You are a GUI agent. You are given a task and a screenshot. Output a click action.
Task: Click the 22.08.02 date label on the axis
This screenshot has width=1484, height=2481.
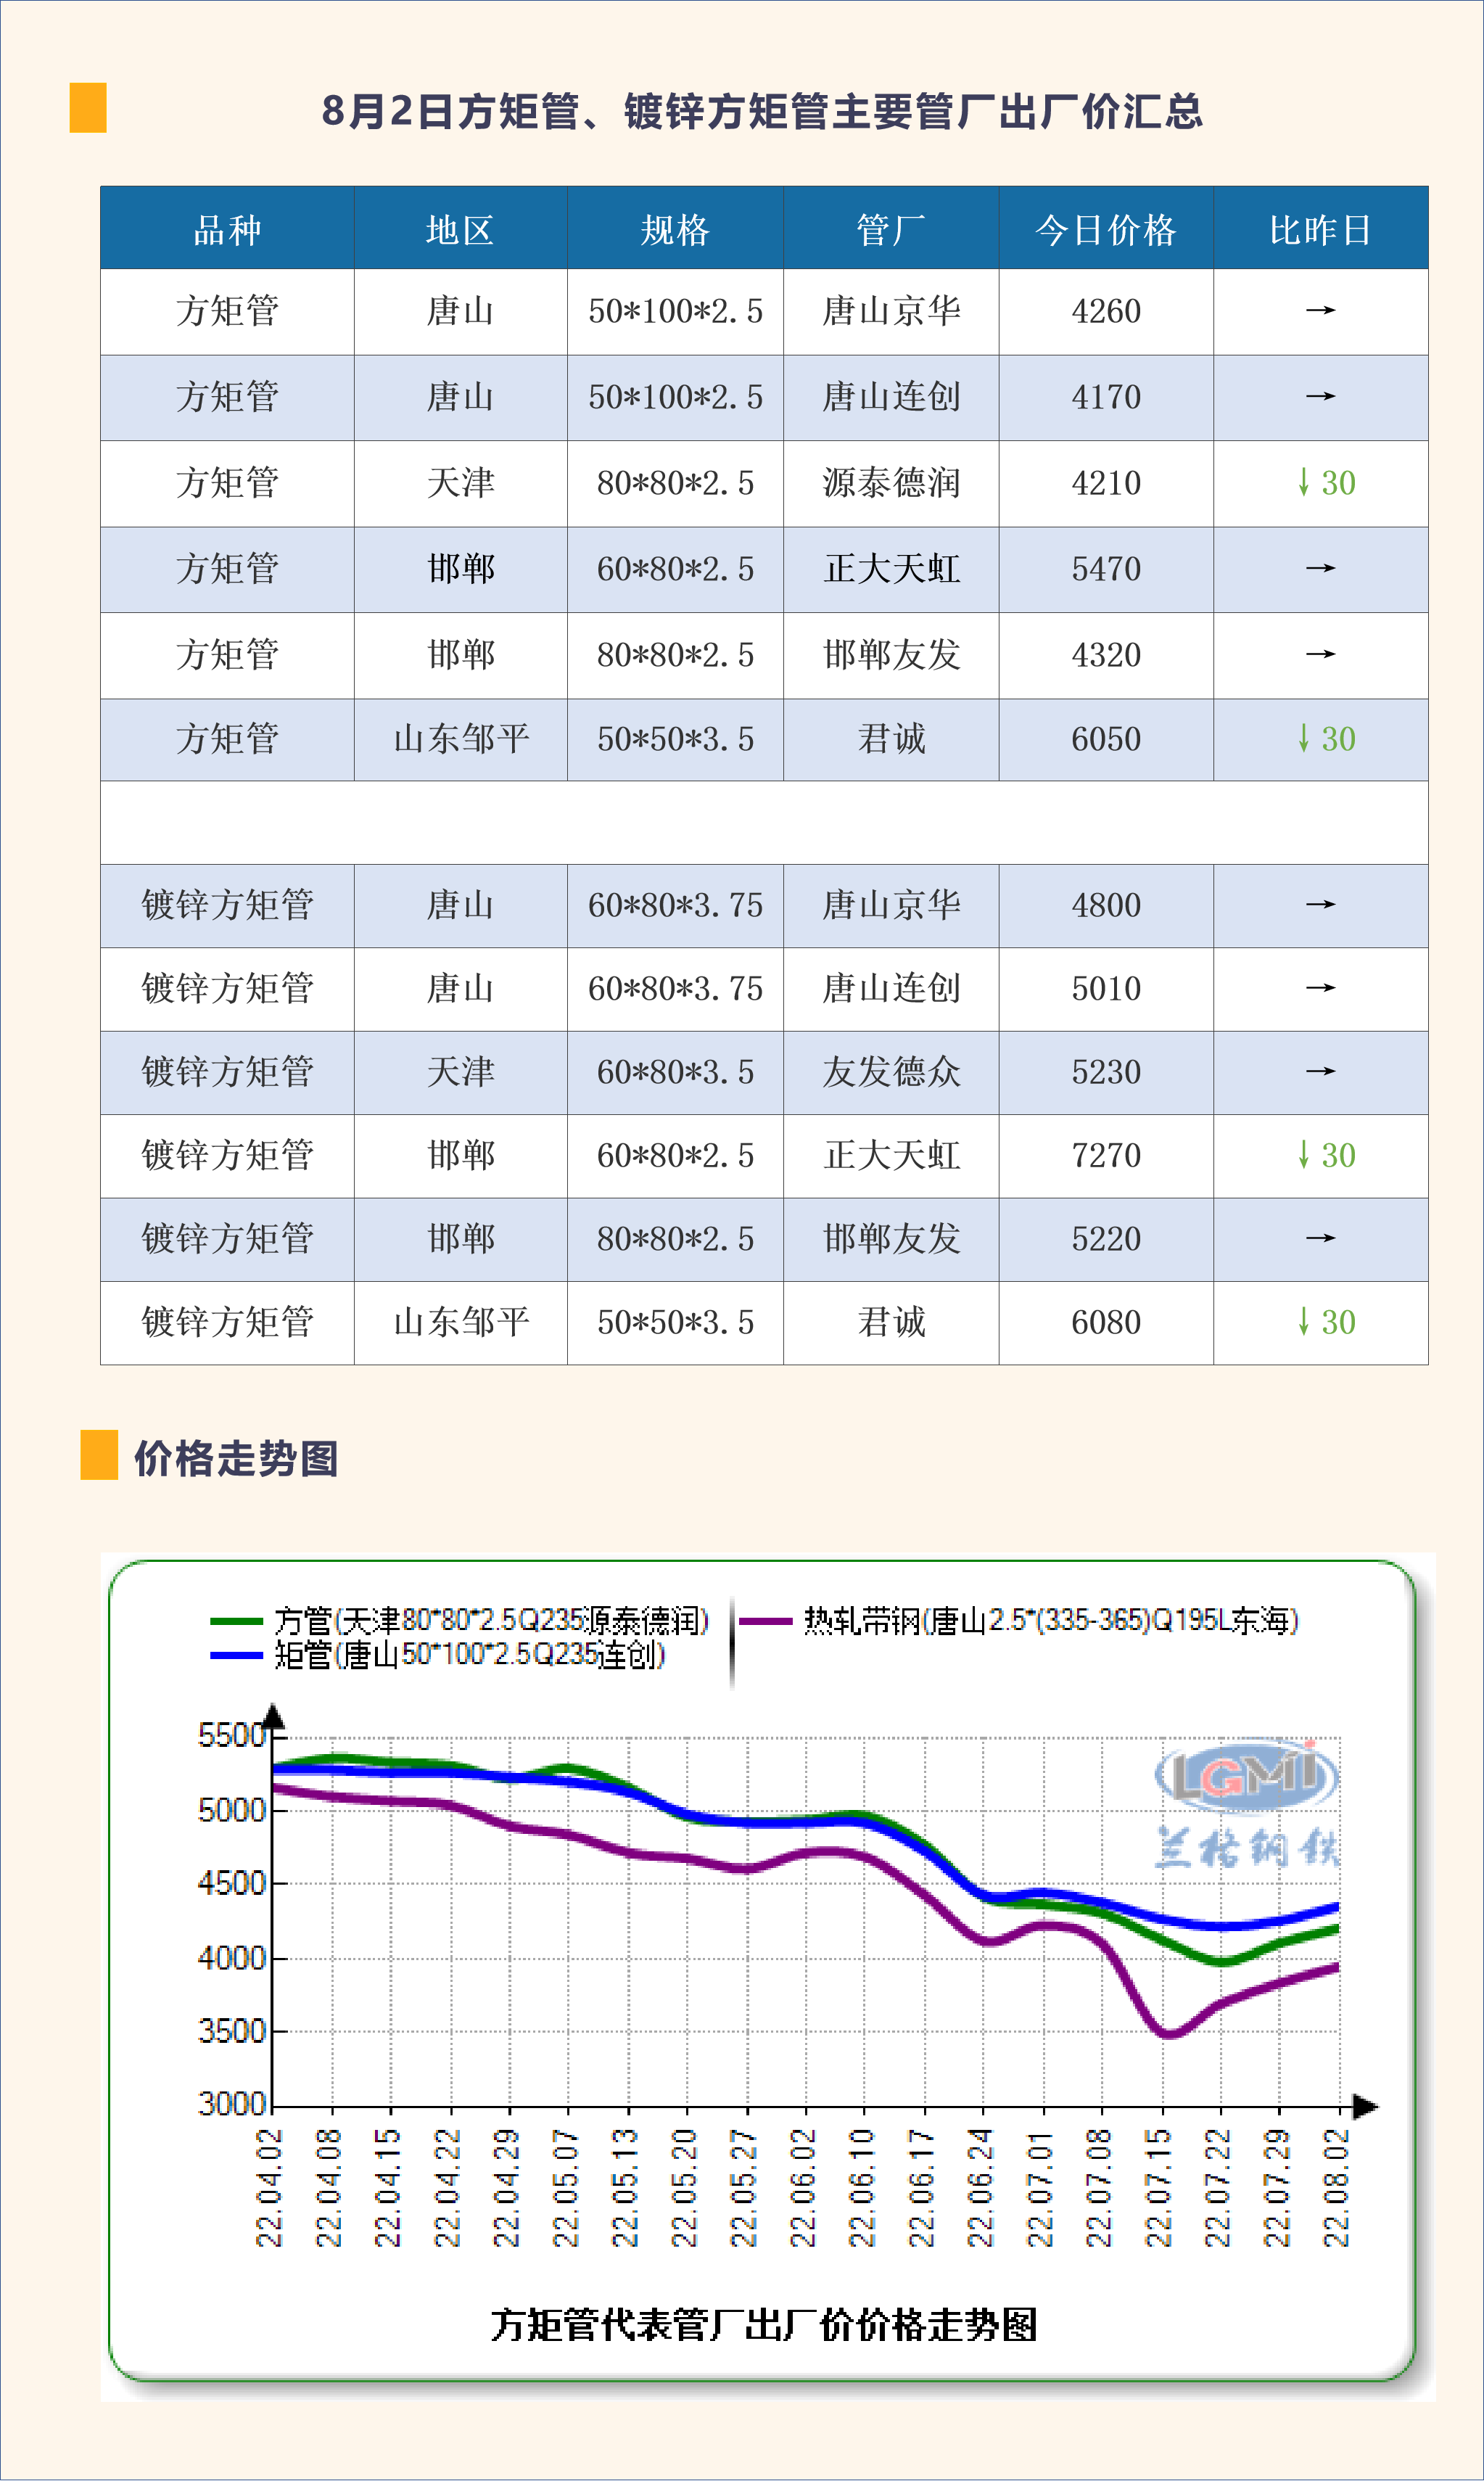tap(1337, 2187)
